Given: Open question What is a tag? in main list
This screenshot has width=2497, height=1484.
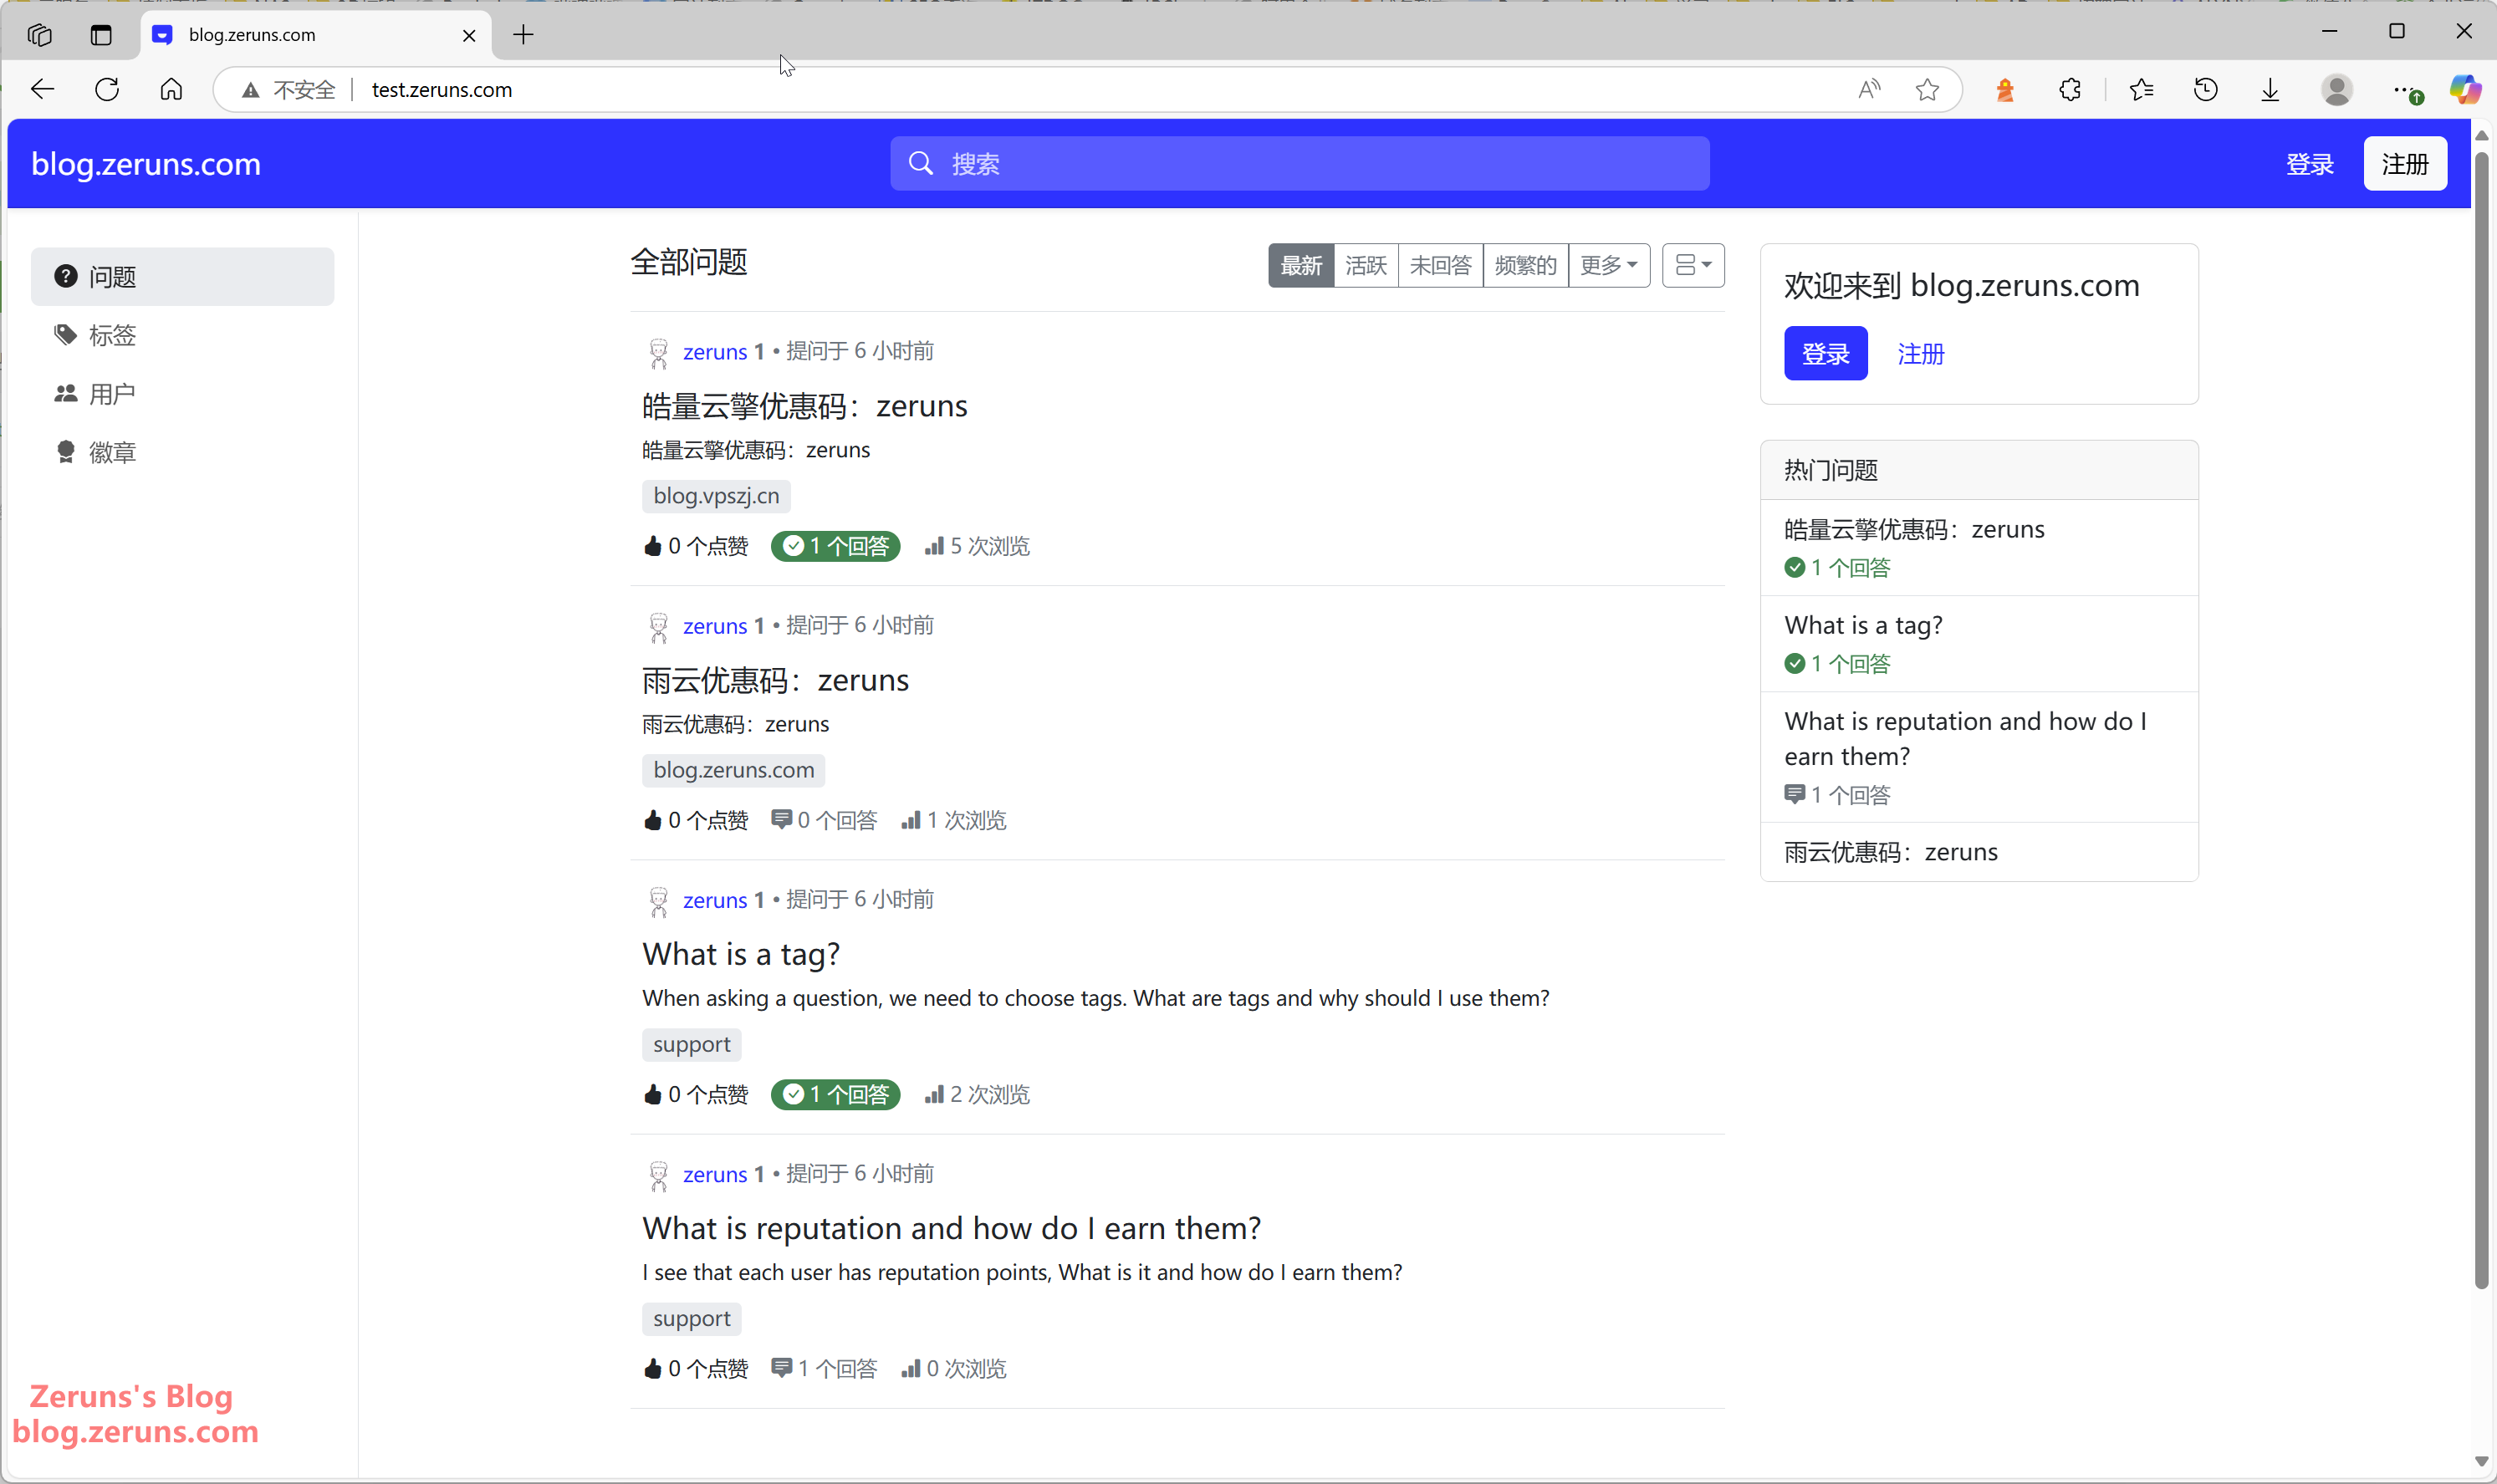Looking at the screenshot, I should (x=741, y=954).
